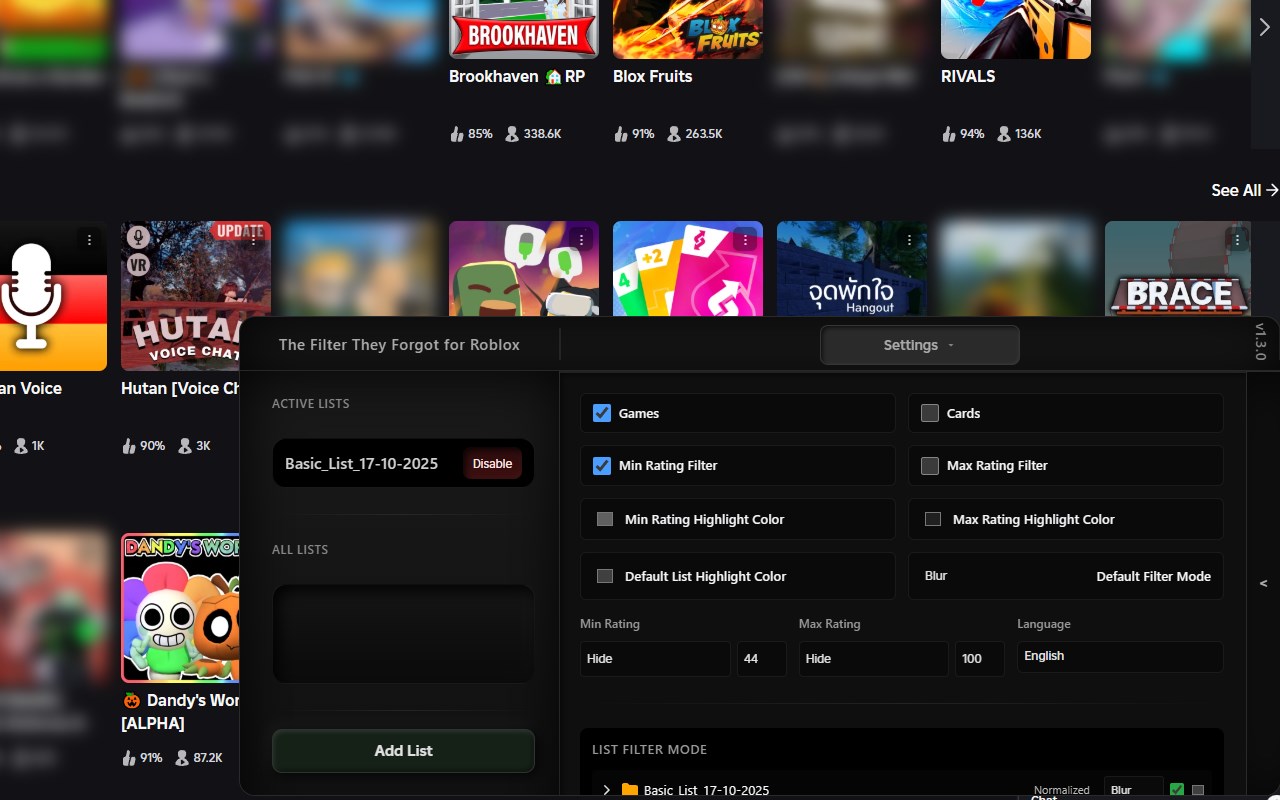Viewport: 1280px width, 800px height.
Task: Click 'The Filter They Forgot for Roblox' title
Action: coord(399,345)
